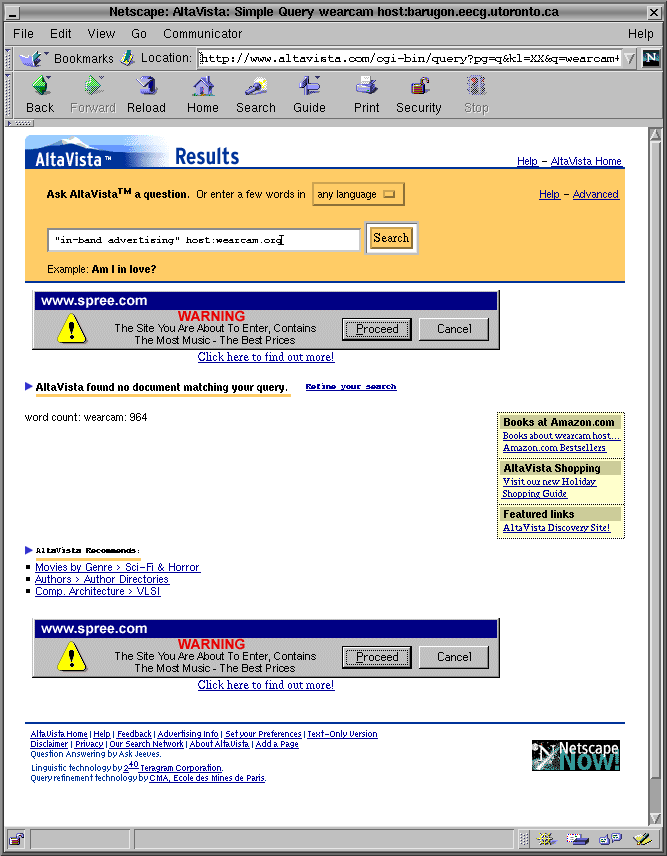Open the Edit menu

pyautogui.click(x=61, y=34)
